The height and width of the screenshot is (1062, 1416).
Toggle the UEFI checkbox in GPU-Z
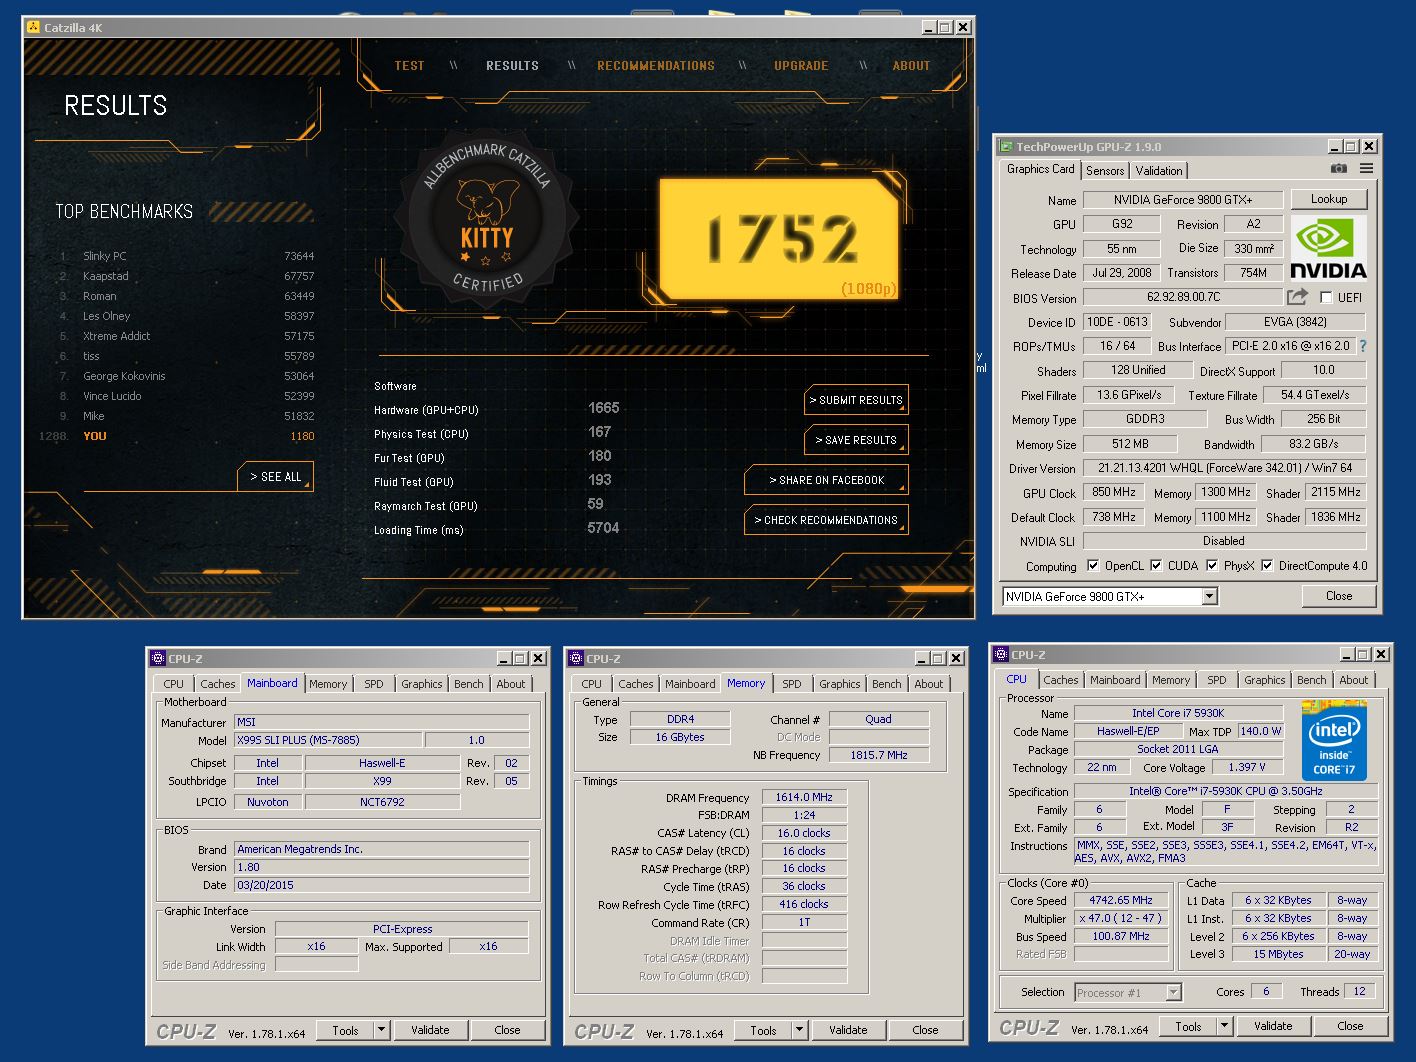(x=1326, y=297)
